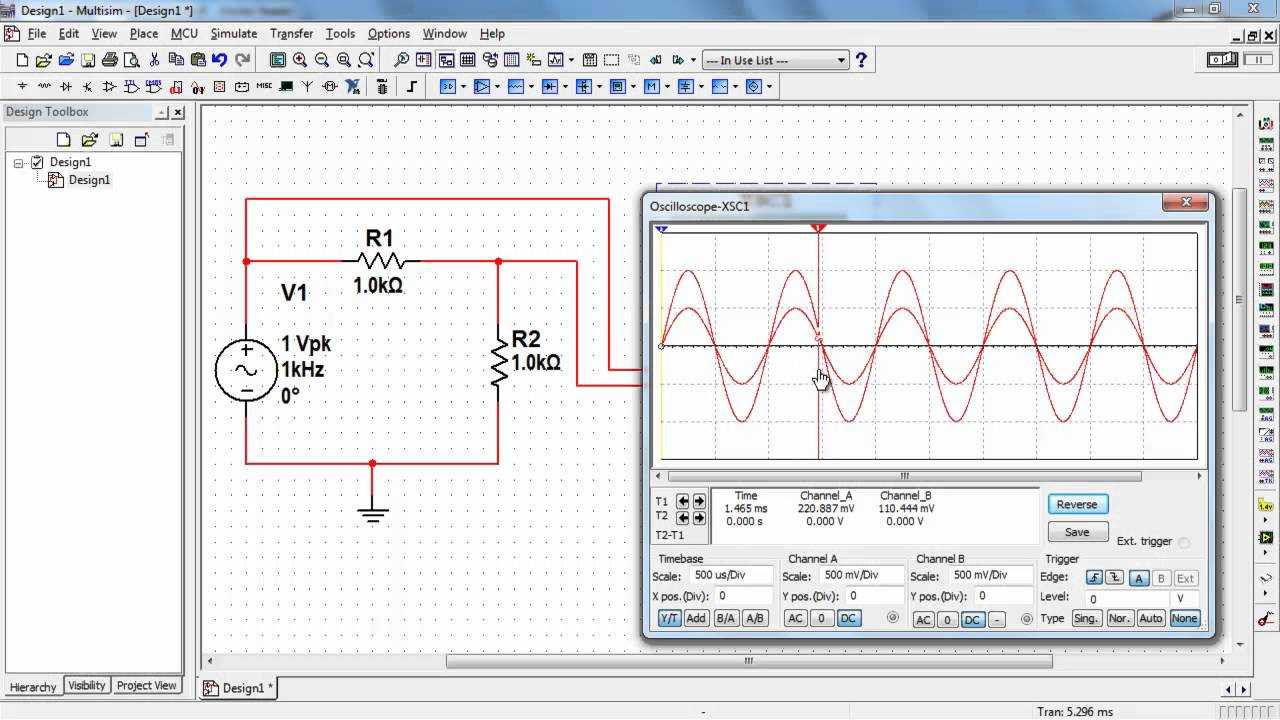Viewport: 1280px width, 720px height.
Task: Place a TTL logic component
Action: pyautogui.click(x=131, y=86)
